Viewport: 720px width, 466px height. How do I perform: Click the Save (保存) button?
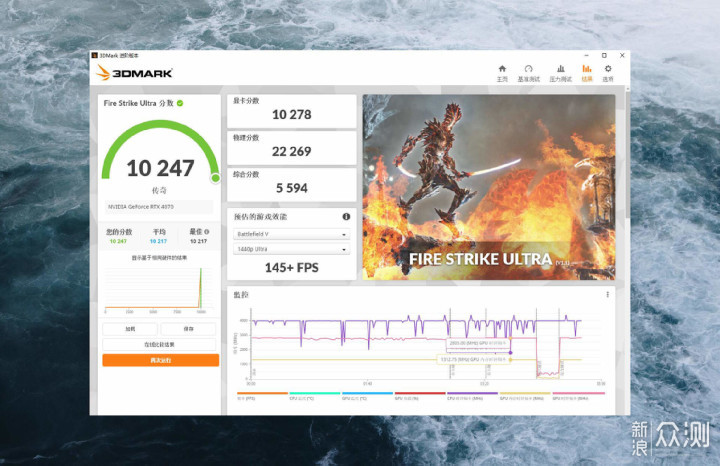pyautogui.click(x=188, y=329)
